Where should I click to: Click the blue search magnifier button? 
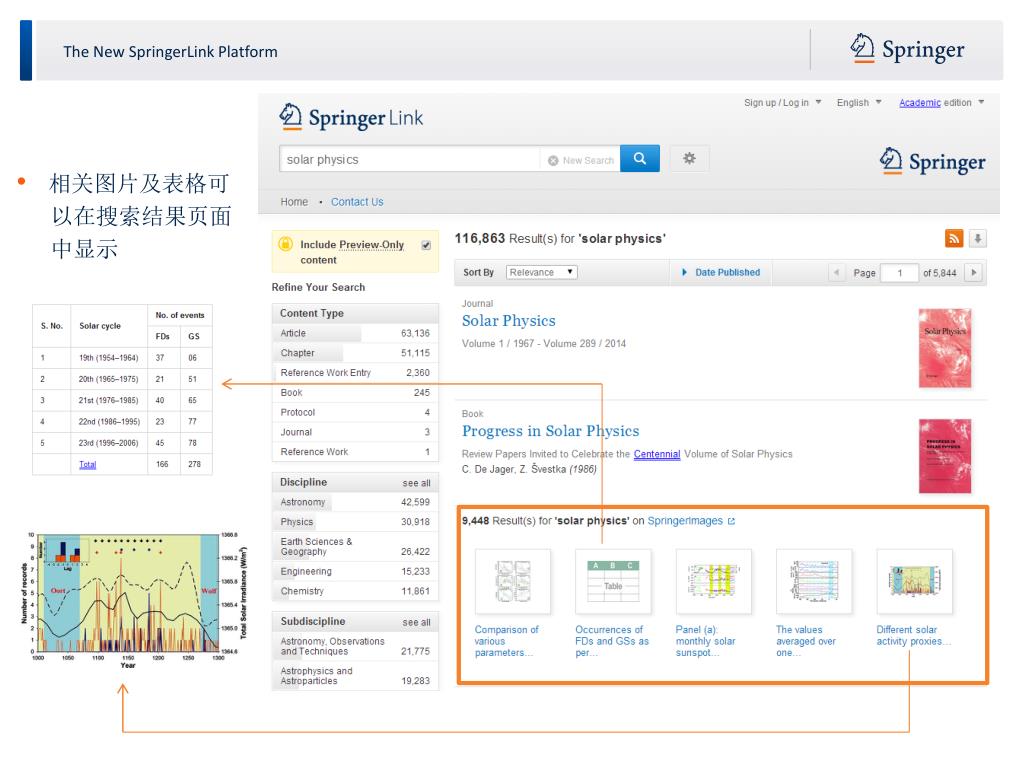(639, 159)
